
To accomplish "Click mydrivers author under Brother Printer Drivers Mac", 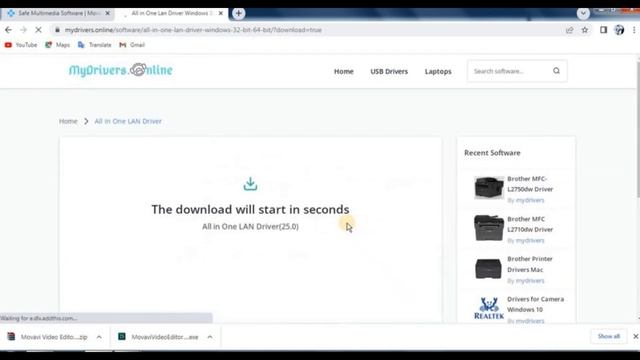I will point(530,281).
